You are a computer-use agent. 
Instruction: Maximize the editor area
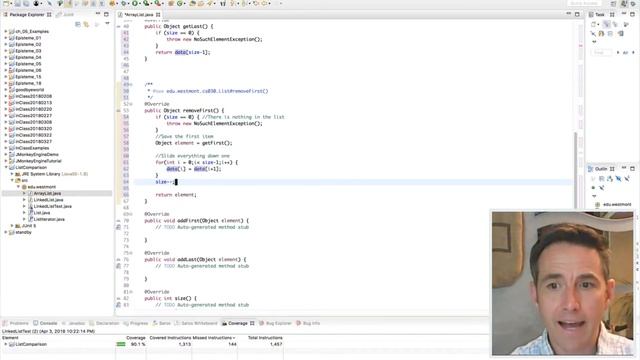point(577,14)
